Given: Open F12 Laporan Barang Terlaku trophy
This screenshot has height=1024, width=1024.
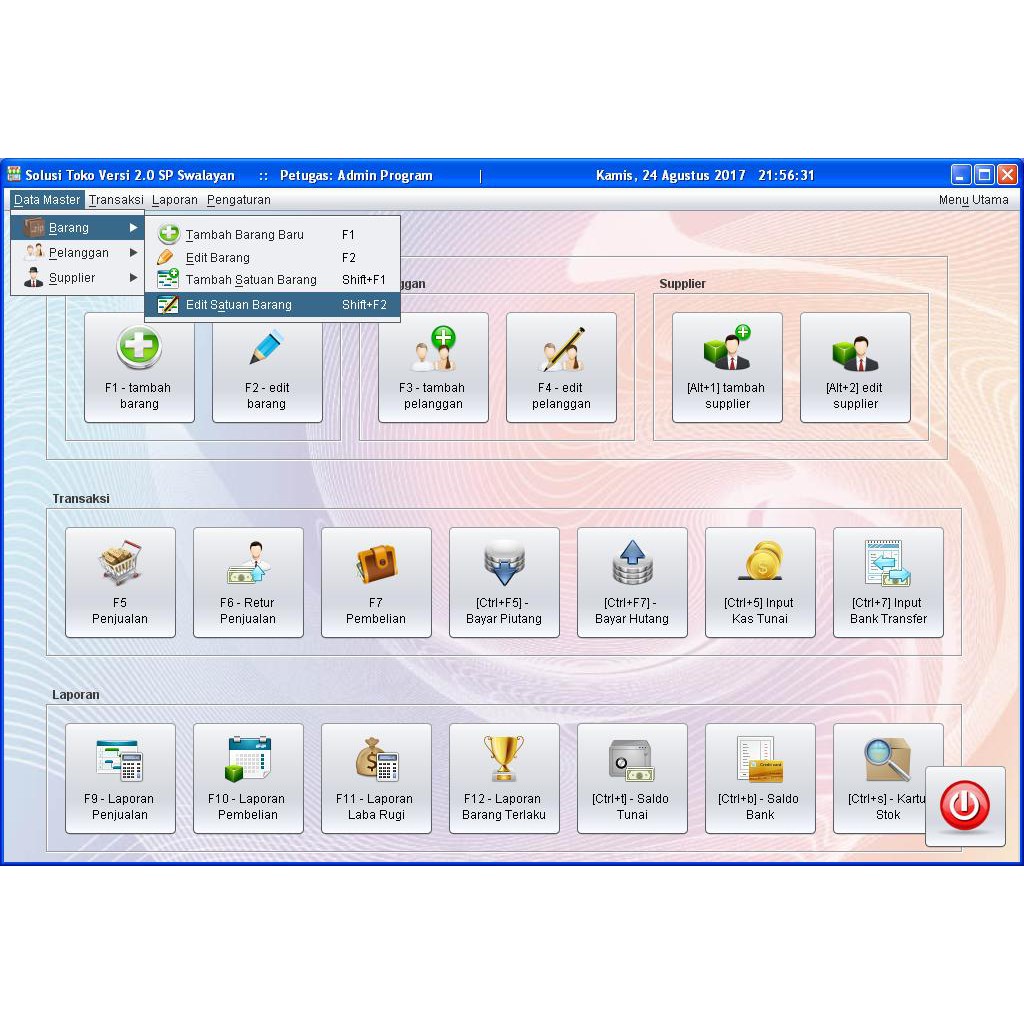Looking at the screenshot, I should 504,778.
